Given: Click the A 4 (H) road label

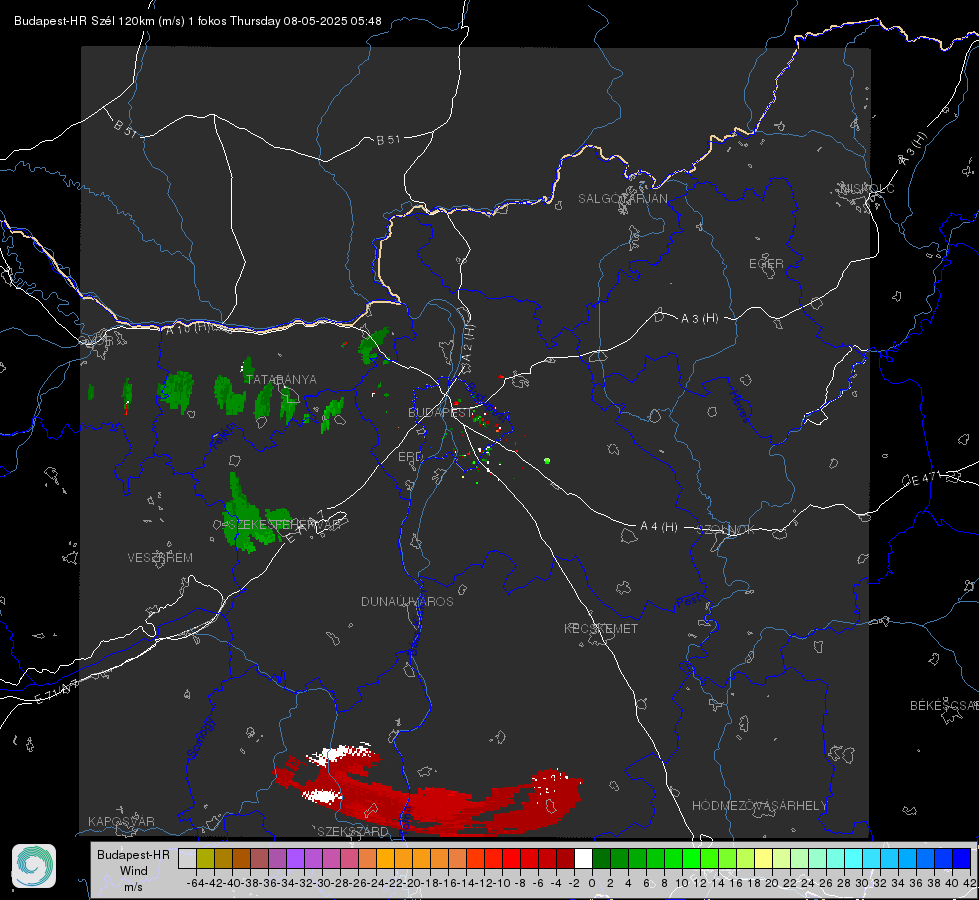Looking at the screenshot, I should (659, 527).
